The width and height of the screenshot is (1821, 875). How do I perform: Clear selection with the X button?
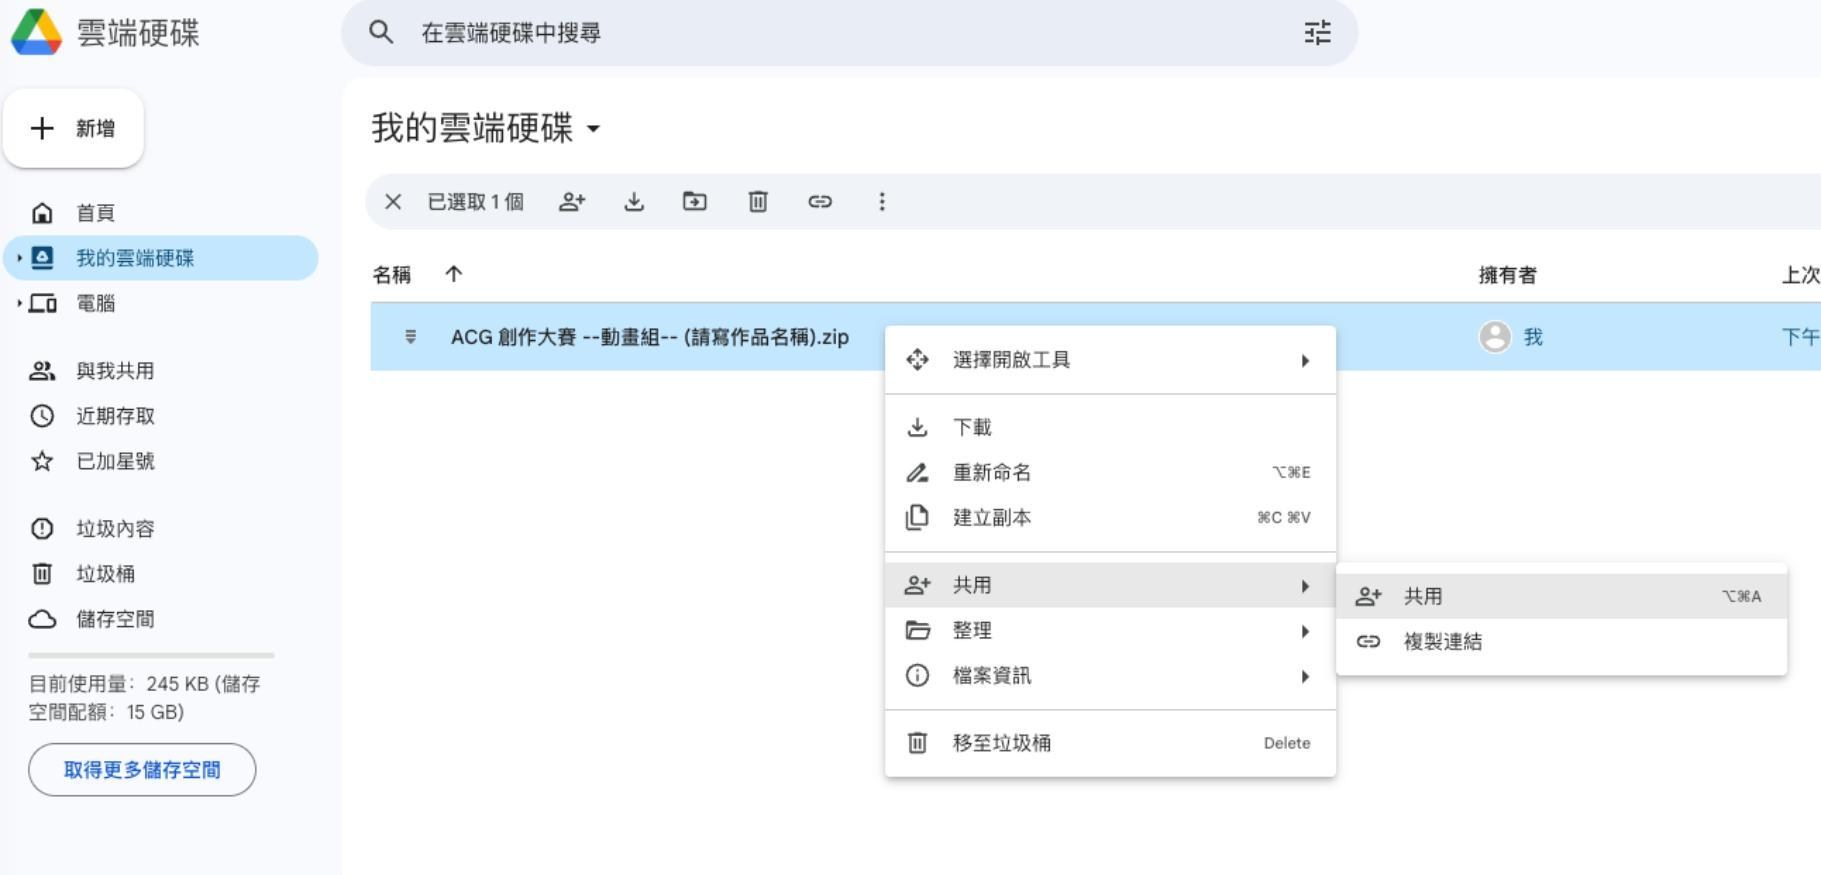pos(393,202)
